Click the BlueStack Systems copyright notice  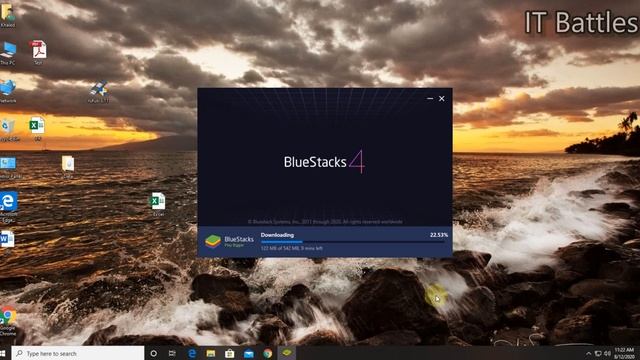click(325, 222)
